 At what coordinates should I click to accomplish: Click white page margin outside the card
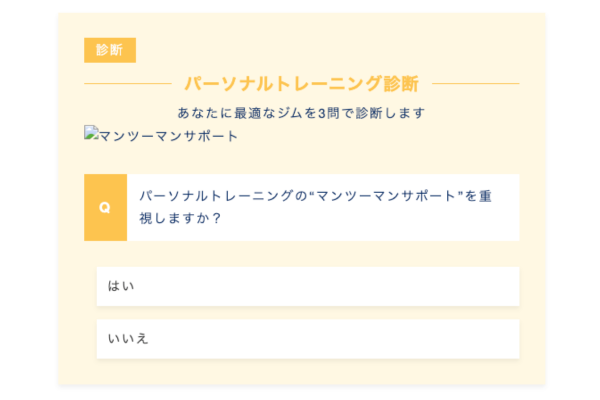point(28,200)
